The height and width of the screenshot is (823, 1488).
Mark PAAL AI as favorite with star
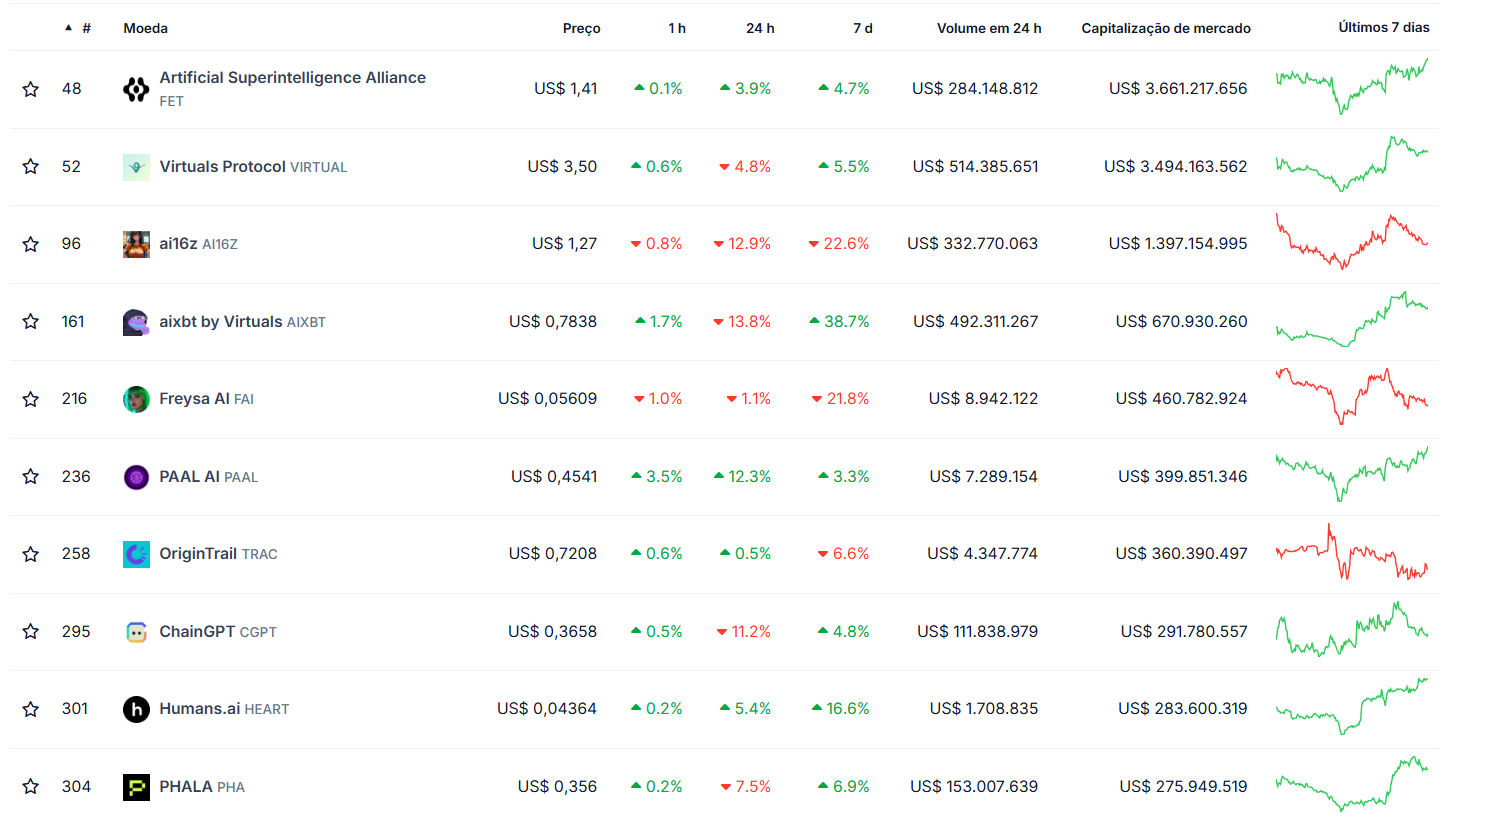(31, 476)
